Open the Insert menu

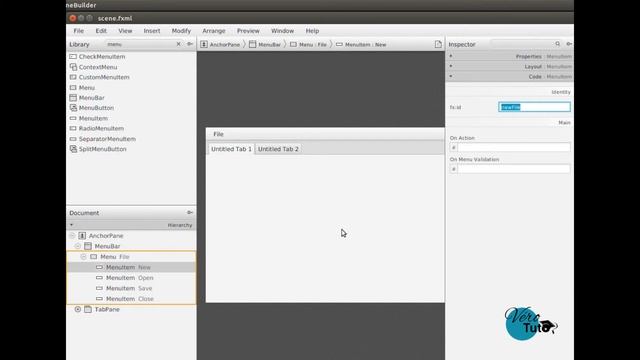click(152, 31)
